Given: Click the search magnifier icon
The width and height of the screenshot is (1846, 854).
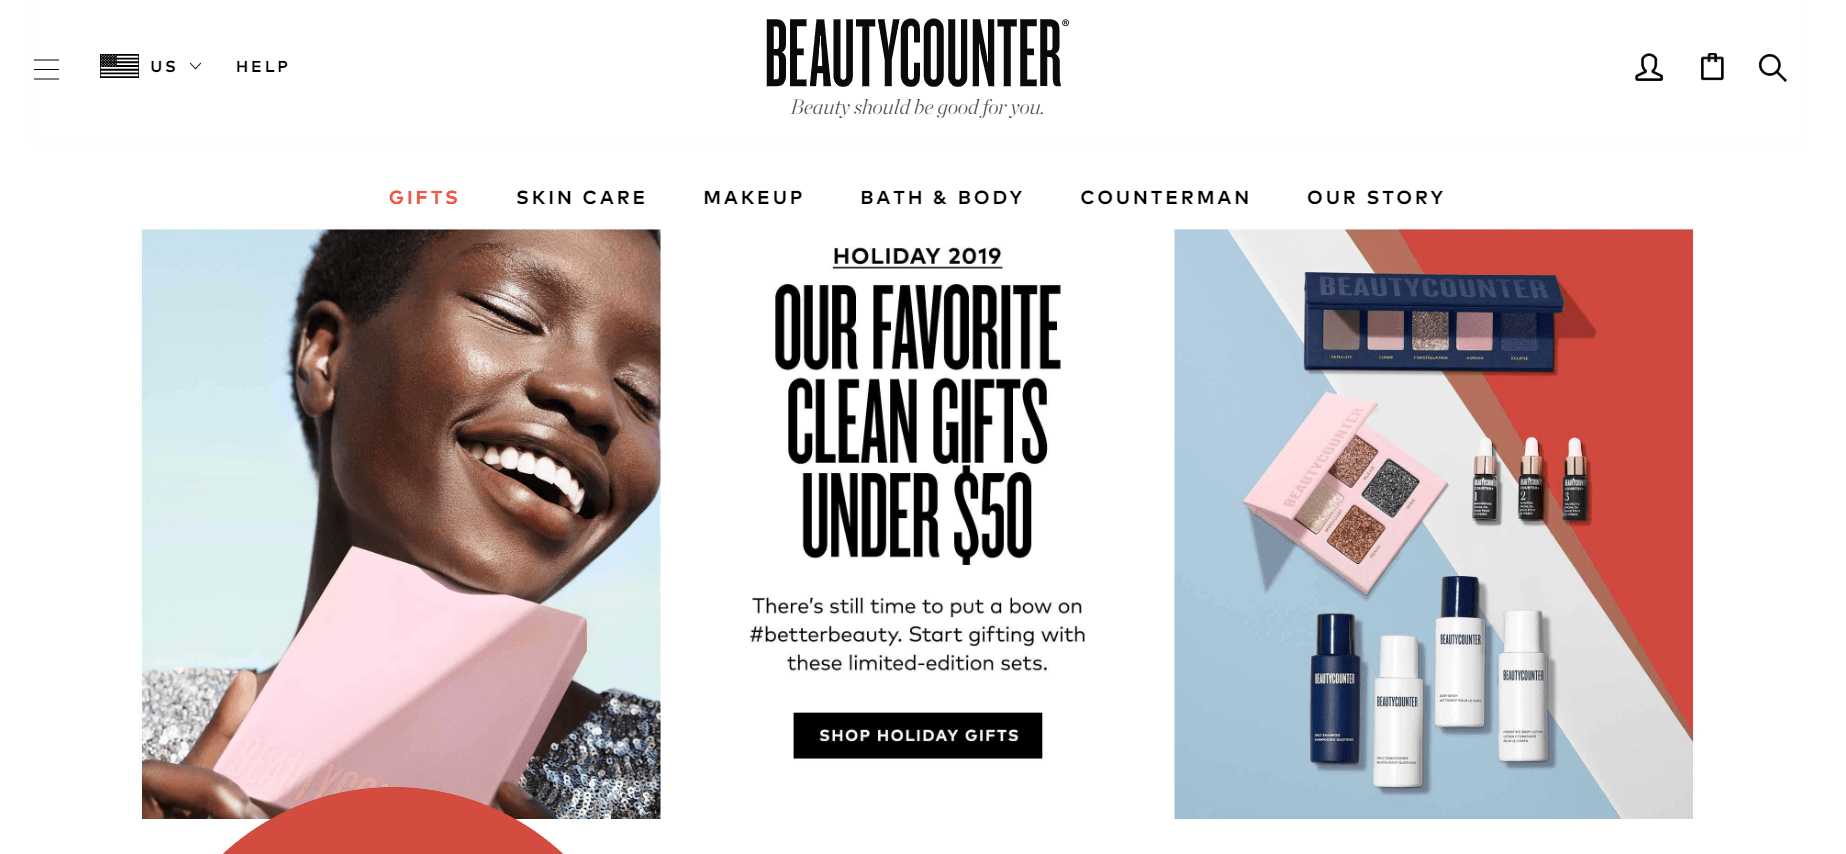Looking at the screenshot, I should tap(1772, 67).
